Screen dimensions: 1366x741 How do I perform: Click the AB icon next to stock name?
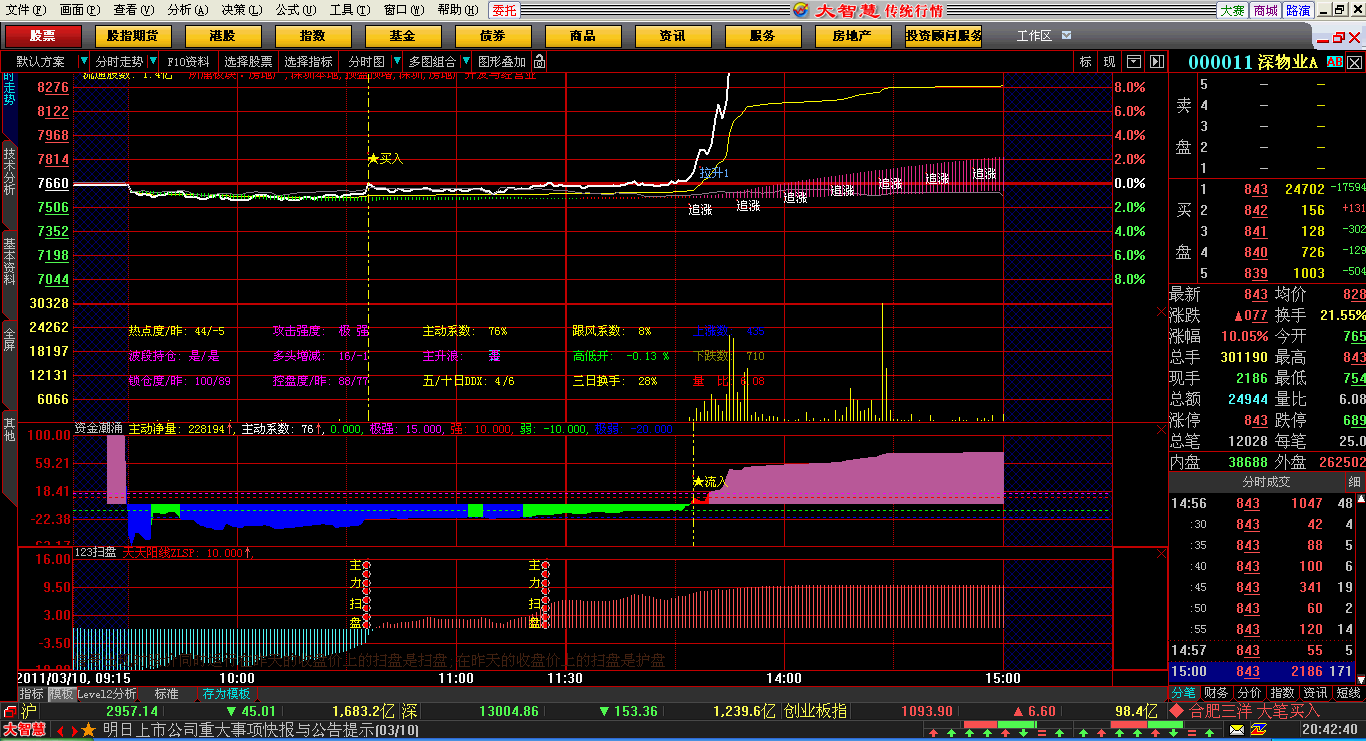pos(1335,62)
